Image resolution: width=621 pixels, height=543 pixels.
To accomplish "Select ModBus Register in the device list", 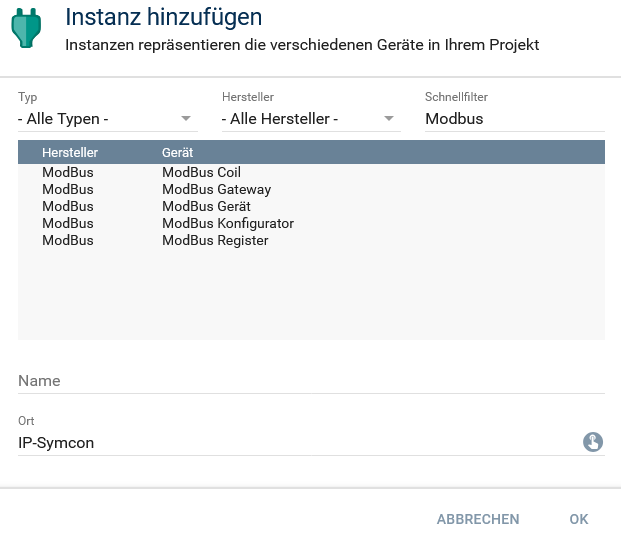I will click(215, 240).
